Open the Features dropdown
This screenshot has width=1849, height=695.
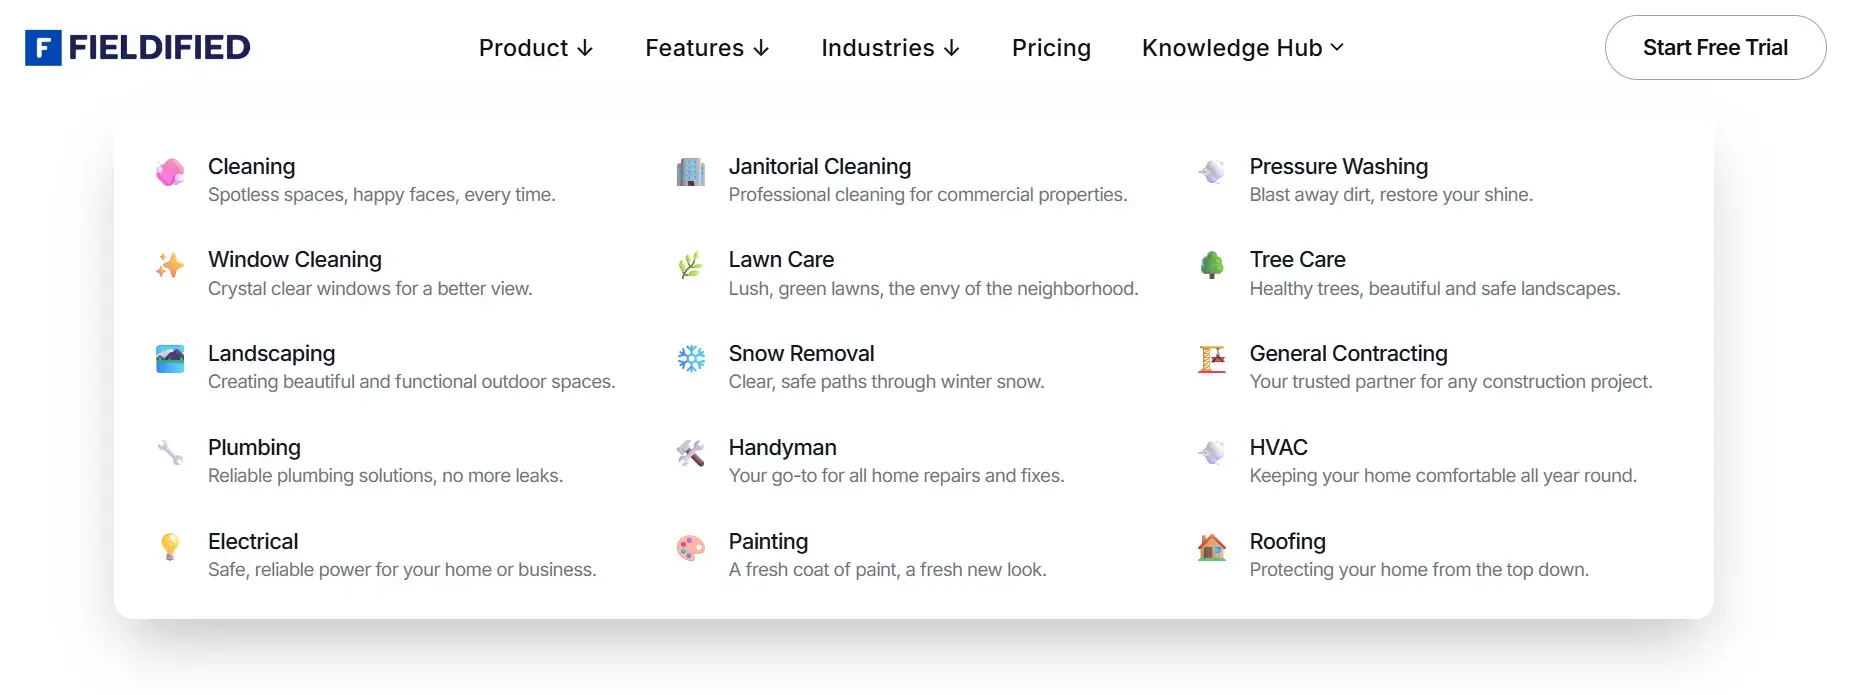click(706, 47)
